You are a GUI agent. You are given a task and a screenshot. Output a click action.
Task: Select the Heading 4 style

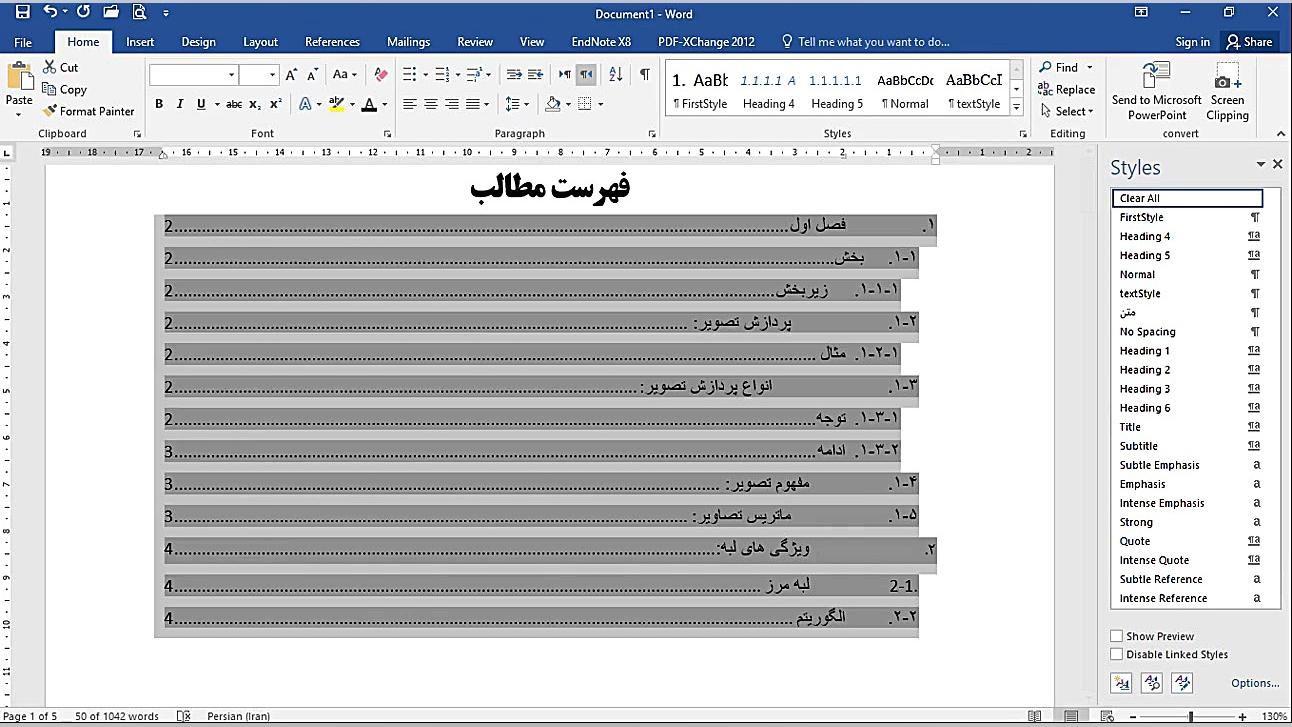pos(1145,236)
